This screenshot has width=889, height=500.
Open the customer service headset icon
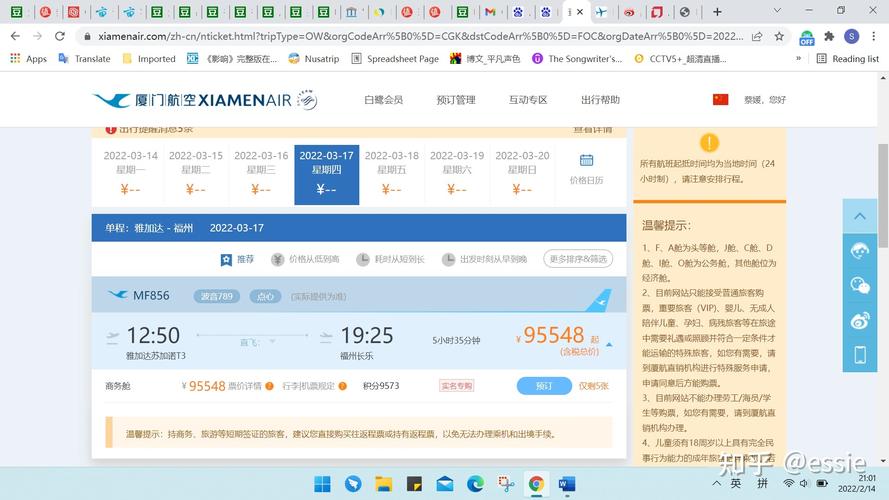(x=860, y=250)
